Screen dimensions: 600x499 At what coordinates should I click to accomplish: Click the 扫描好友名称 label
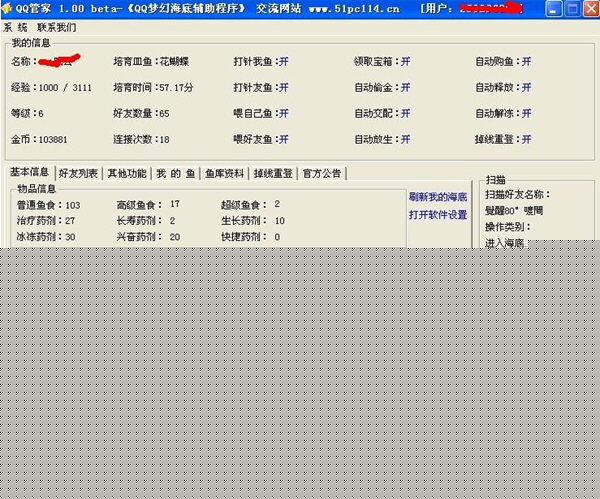518,194
